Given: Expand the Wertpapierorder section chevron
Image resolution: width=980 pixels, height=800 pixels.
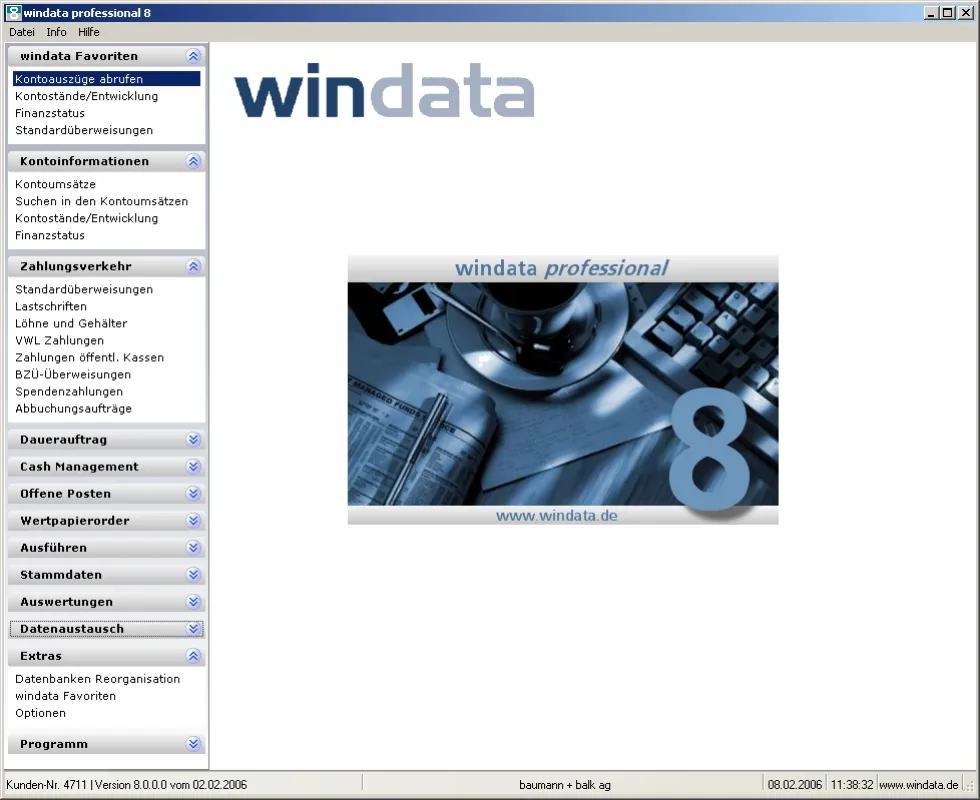Looking at the screenshot, I should tap(193, 521).
